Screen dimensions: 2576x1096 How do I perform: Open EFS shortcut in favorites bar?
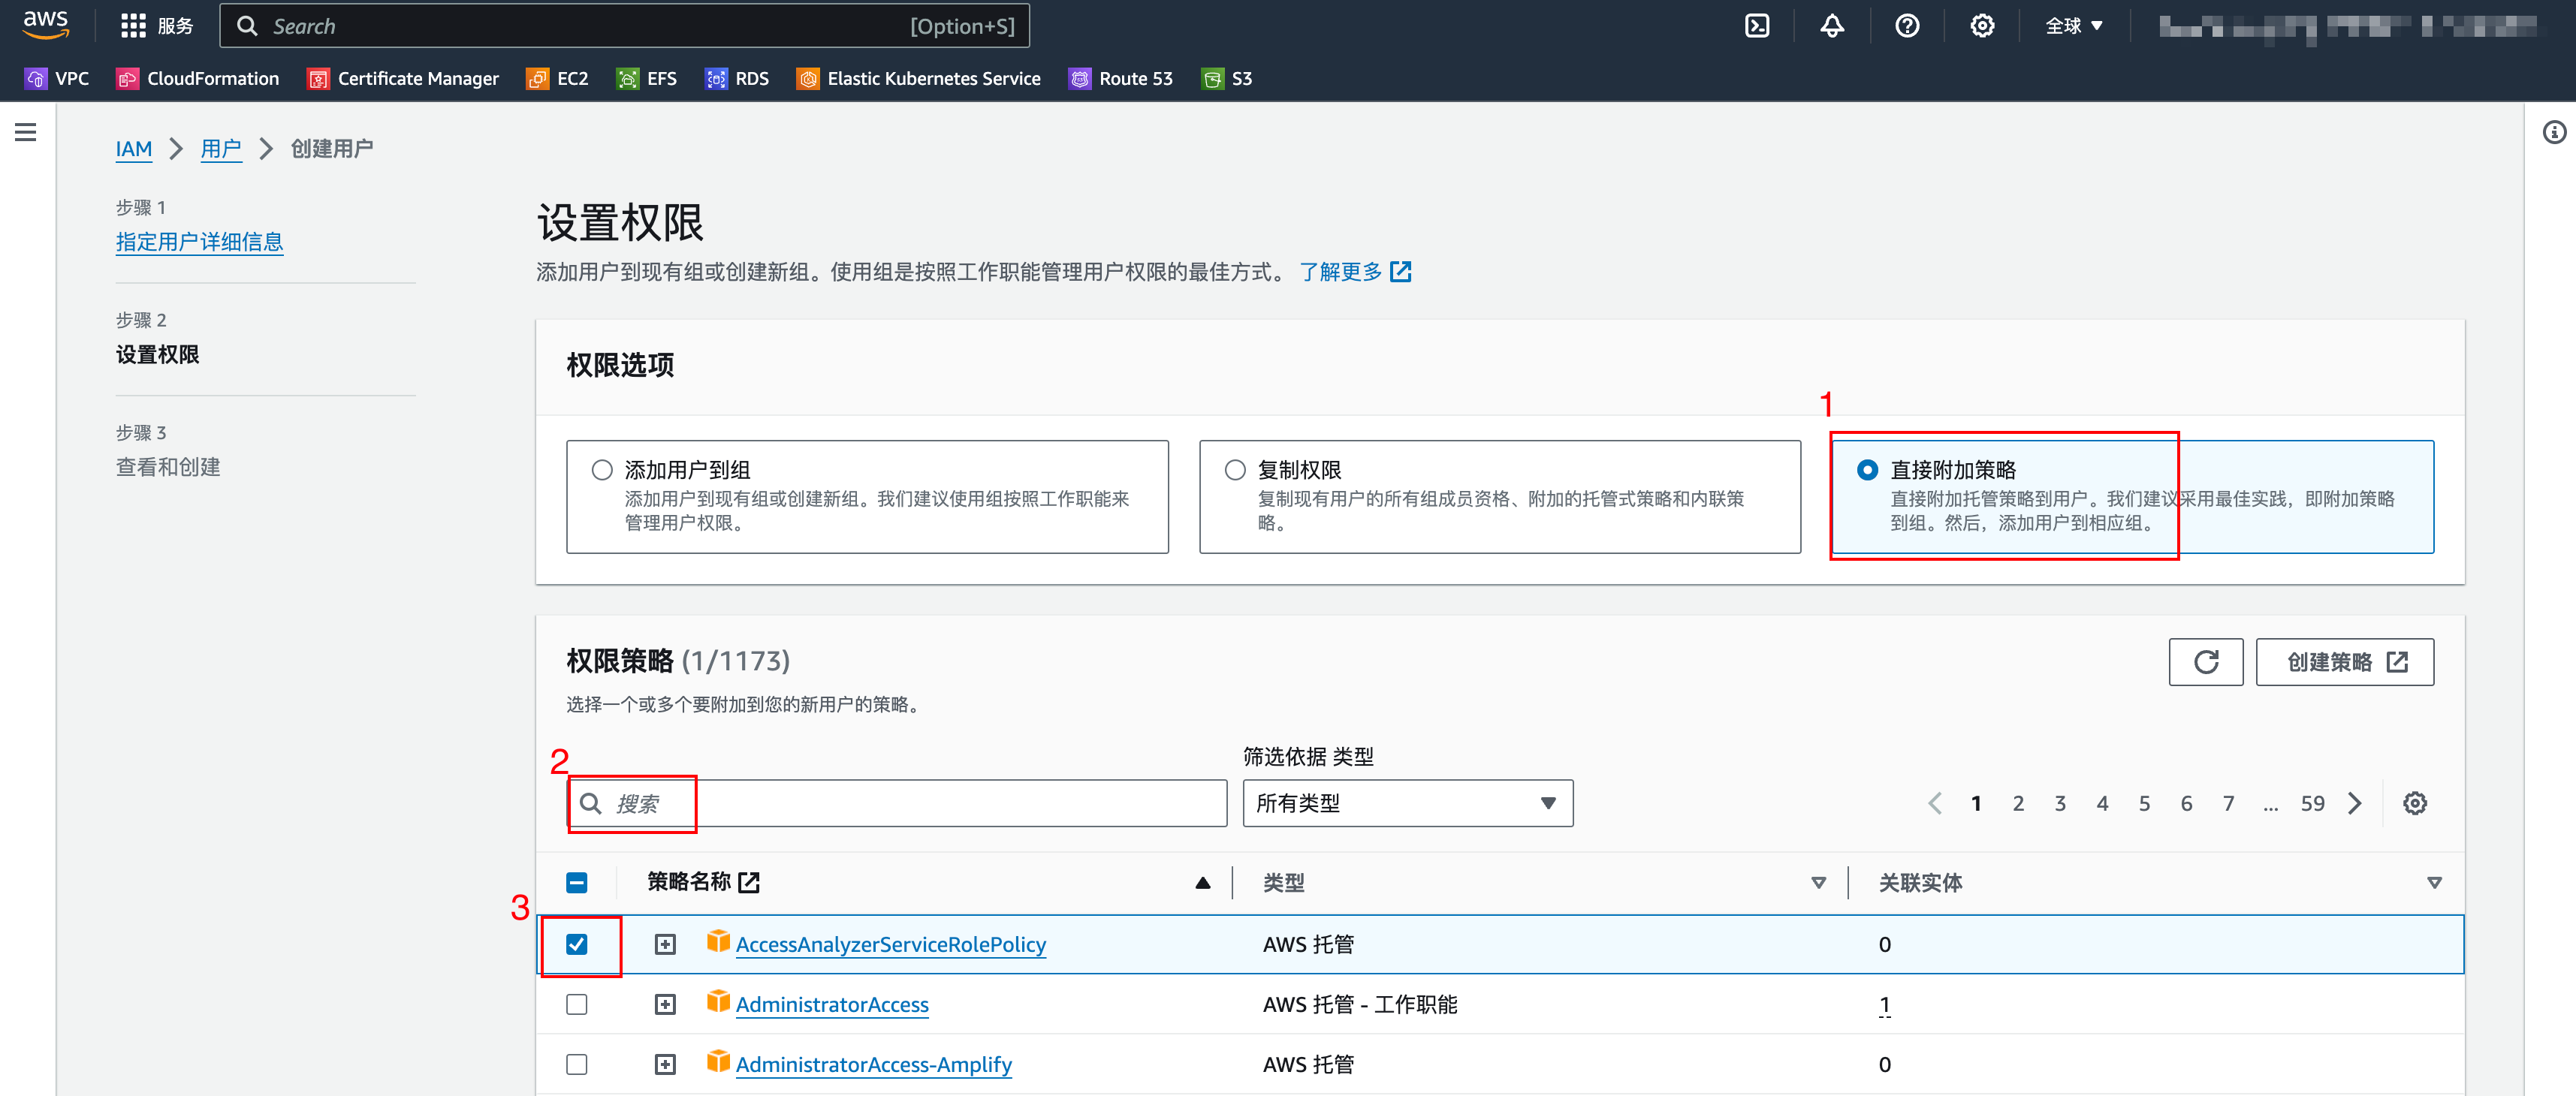click(647, 78)
